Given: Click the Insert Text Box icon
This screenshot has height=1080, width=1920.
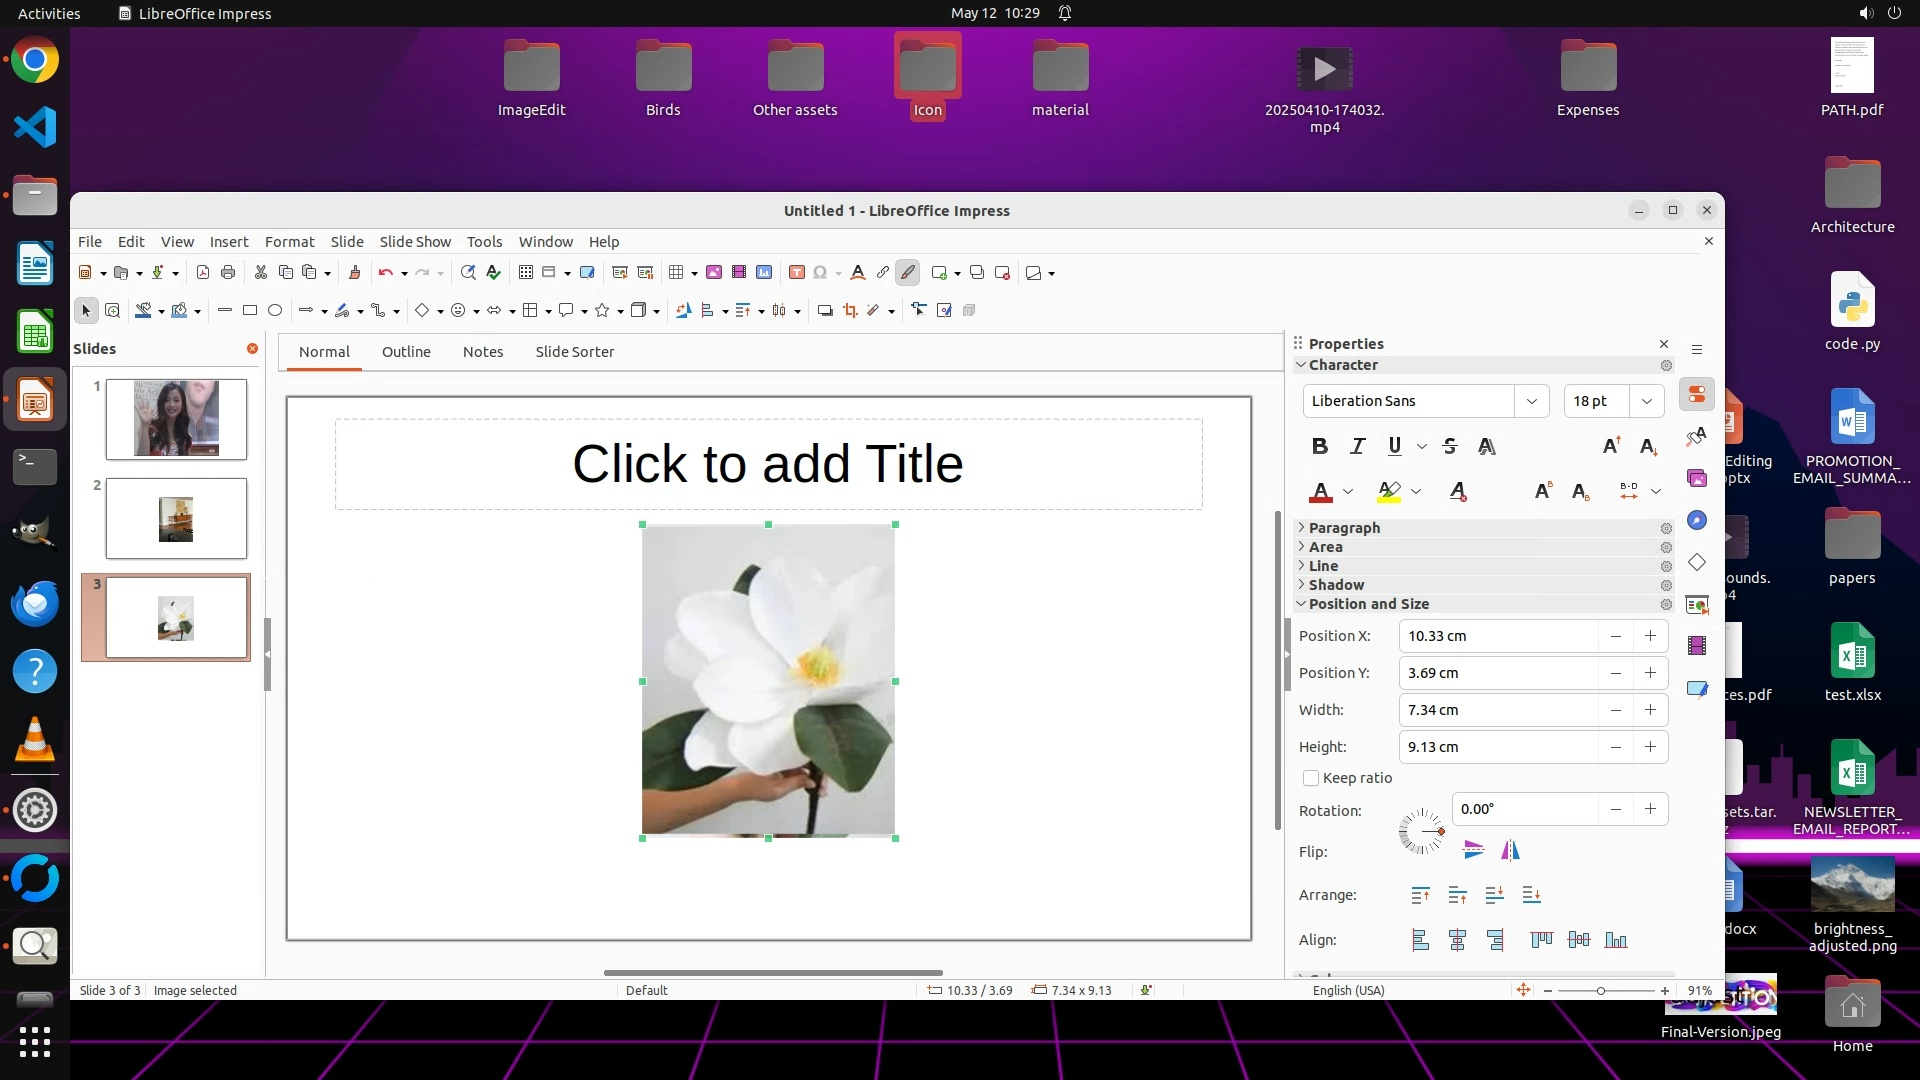Looking at the screenshot, I should [796, 273].
